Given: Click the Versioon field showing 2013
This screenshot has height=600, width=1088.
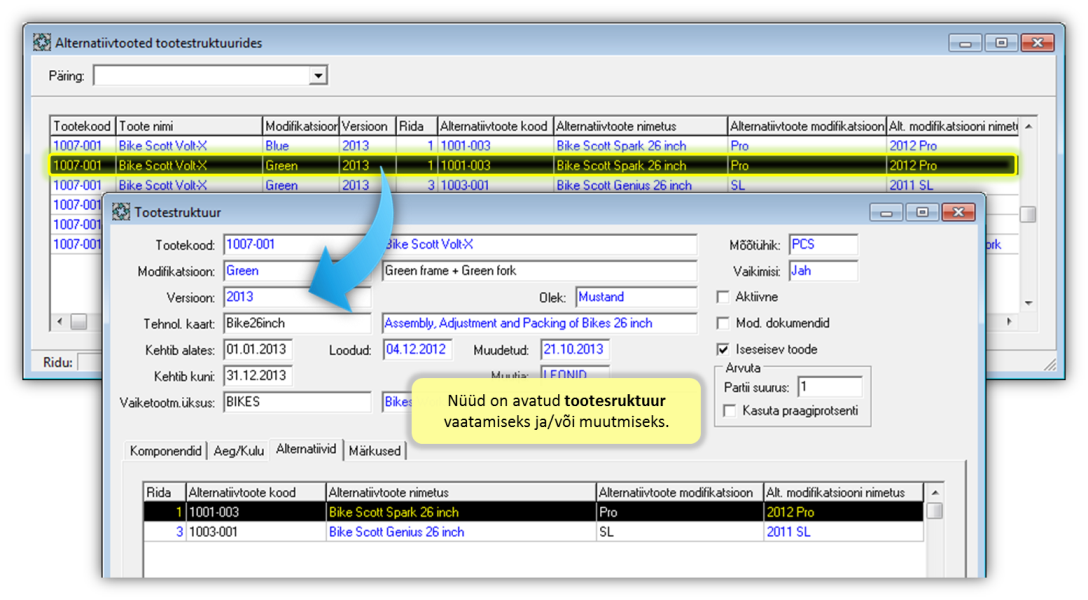Looking at the screenshot, I should pos(296,298).
